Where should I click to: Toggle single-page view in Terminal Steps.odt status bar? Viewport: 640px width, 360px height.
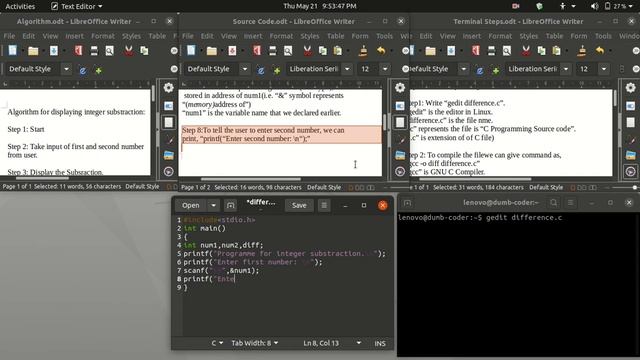click(x=573, y=188)
